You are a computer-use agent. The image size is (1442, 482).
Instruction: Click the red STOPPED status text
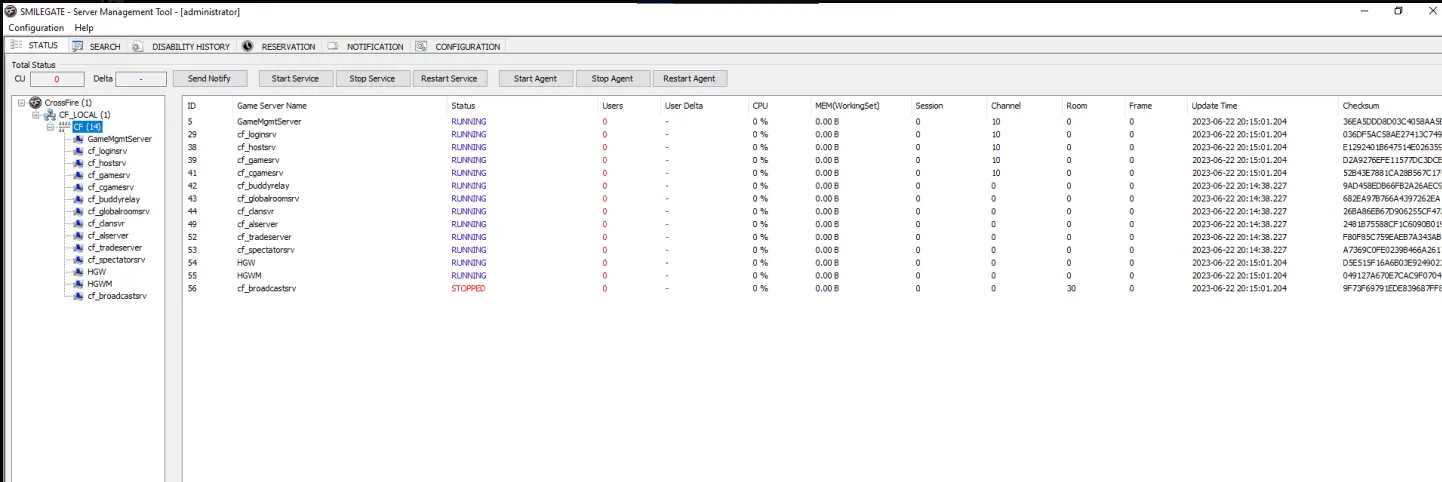468,288
